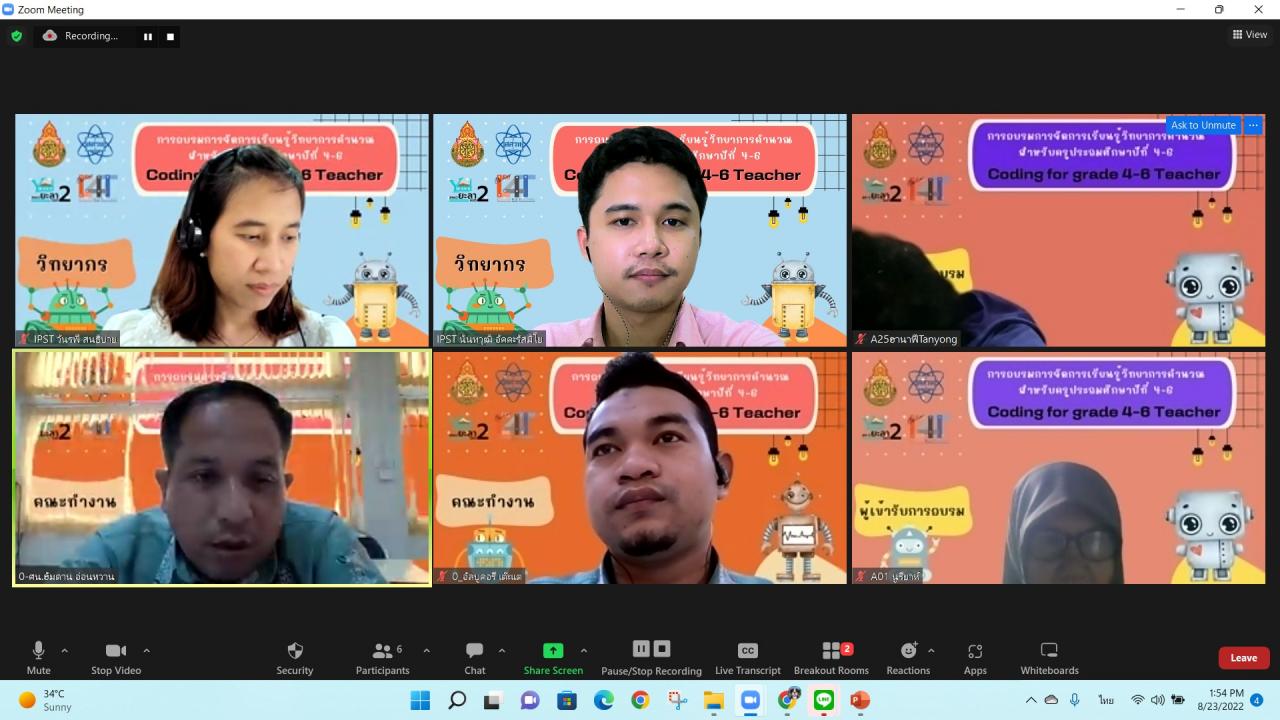Switch to Zoom taskbar icon

(750, 700)
